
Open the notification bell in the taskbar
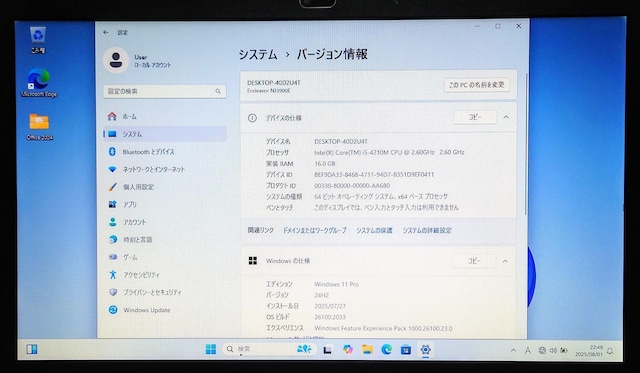click(610, 351)
